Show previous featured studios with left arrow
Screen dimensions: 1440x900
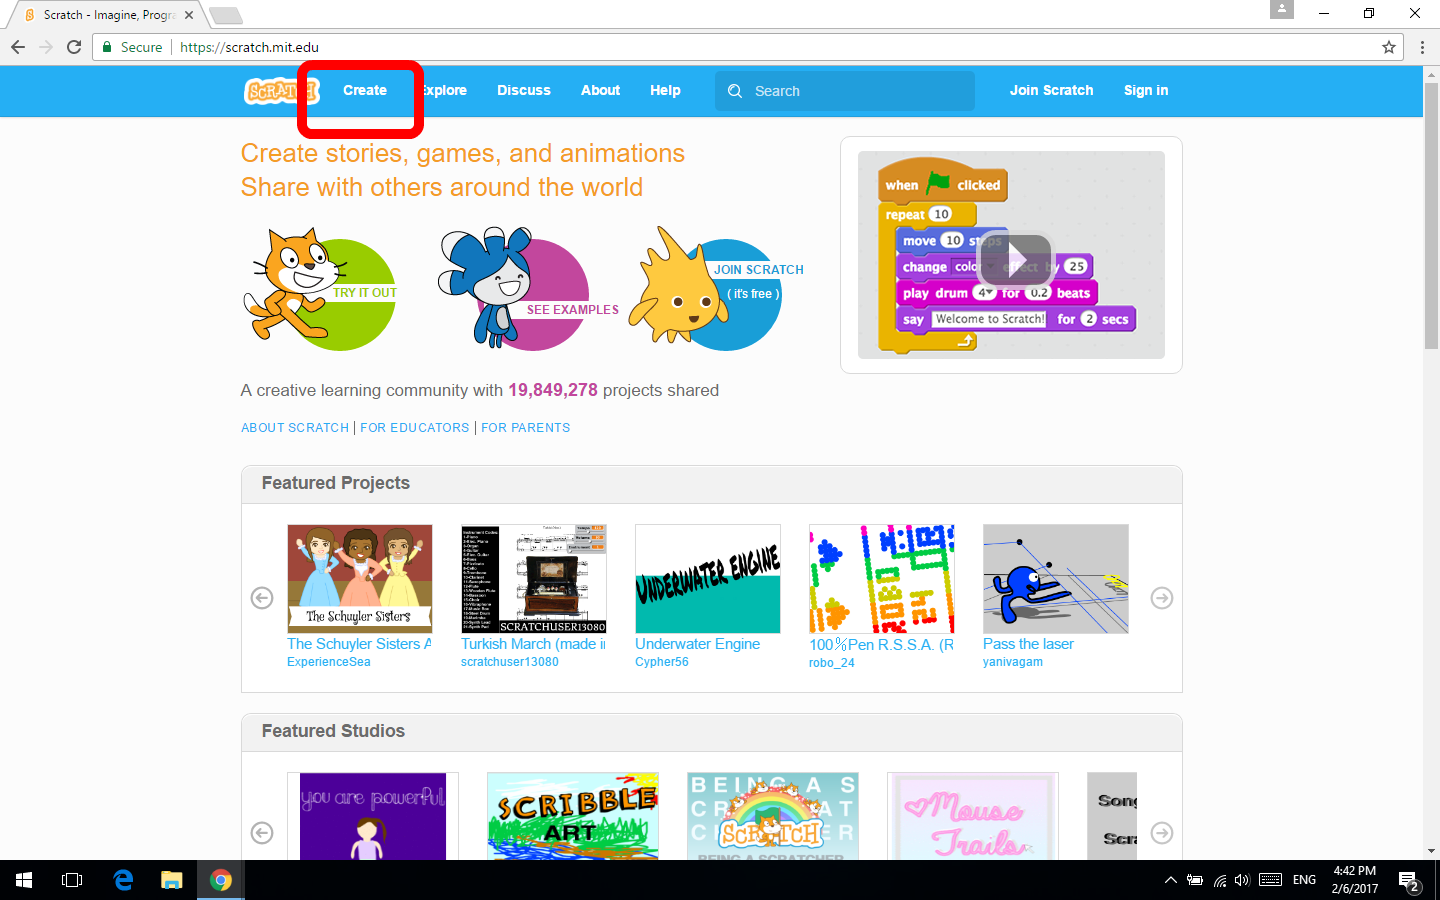point(262,833)
